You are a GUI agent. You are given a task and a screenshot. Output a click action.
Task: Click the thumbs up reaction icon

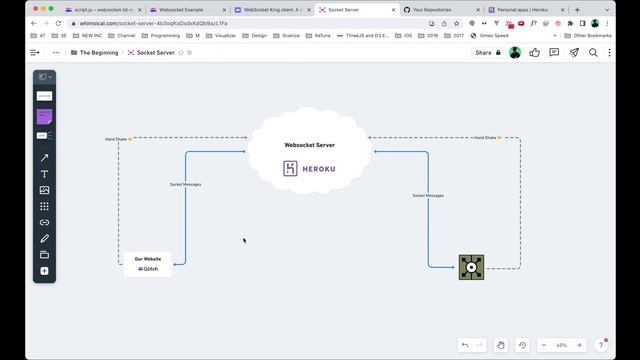pos(535,53)
